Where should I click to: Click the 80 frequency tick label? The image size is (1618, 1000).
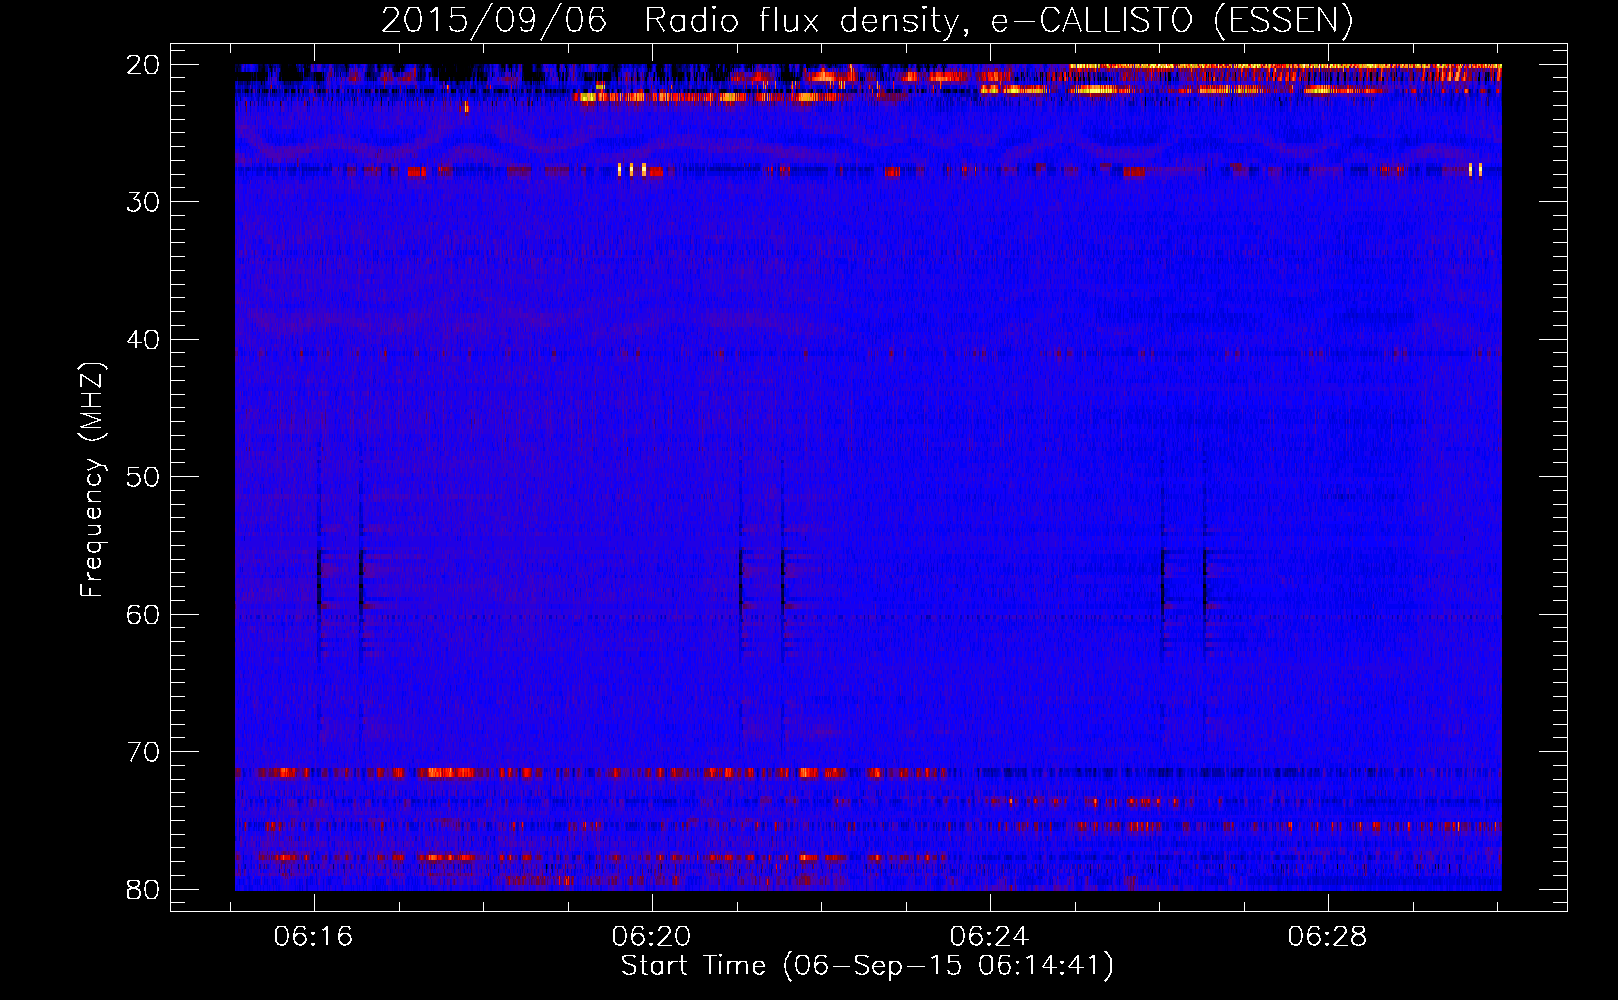[144, 890]
